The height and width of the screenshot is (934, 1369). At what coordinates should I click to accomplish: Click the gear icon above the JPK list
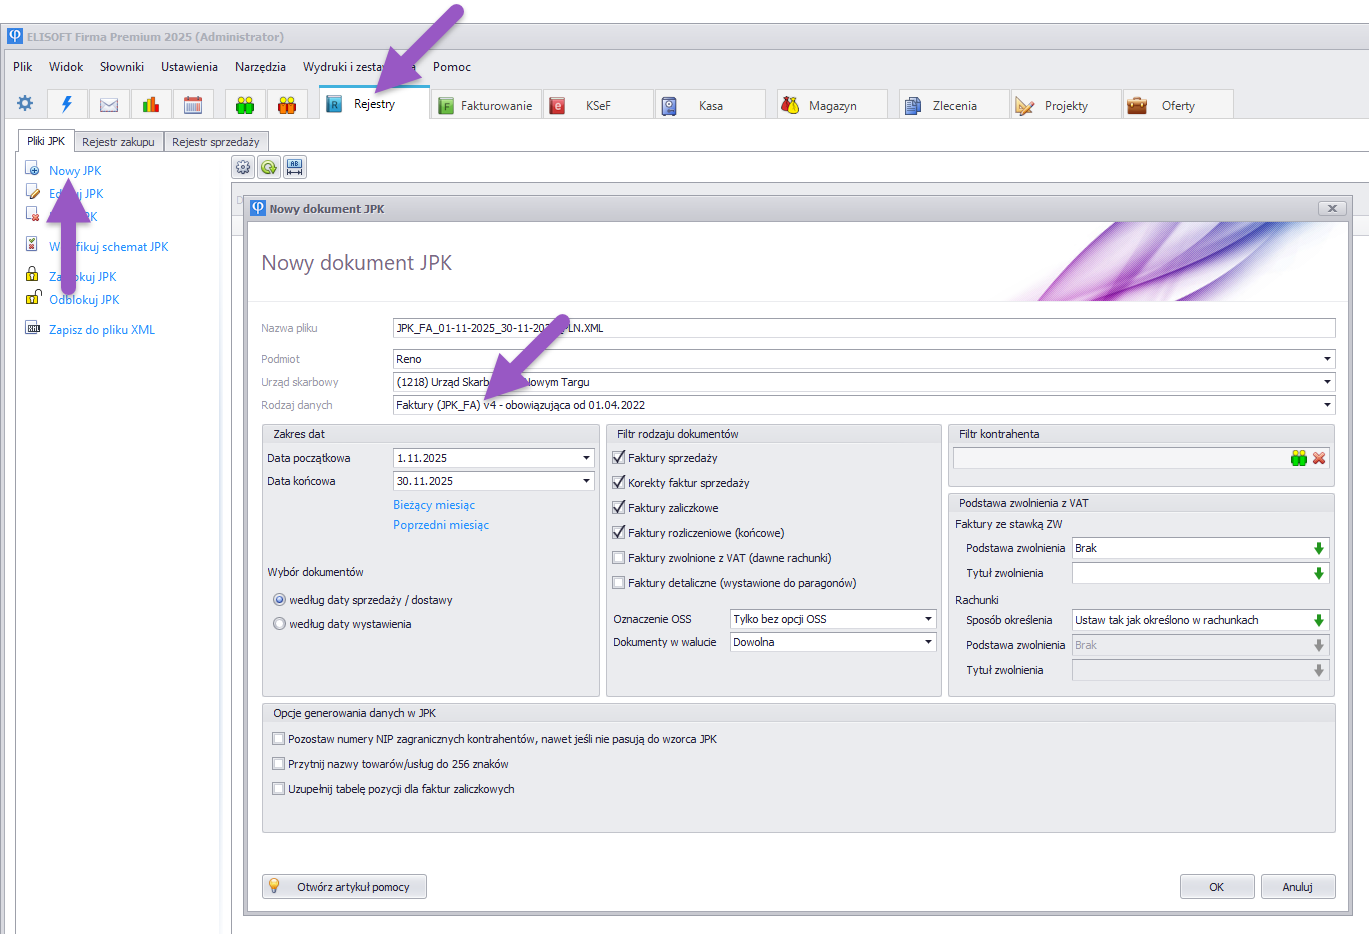(x=243, y=167)
